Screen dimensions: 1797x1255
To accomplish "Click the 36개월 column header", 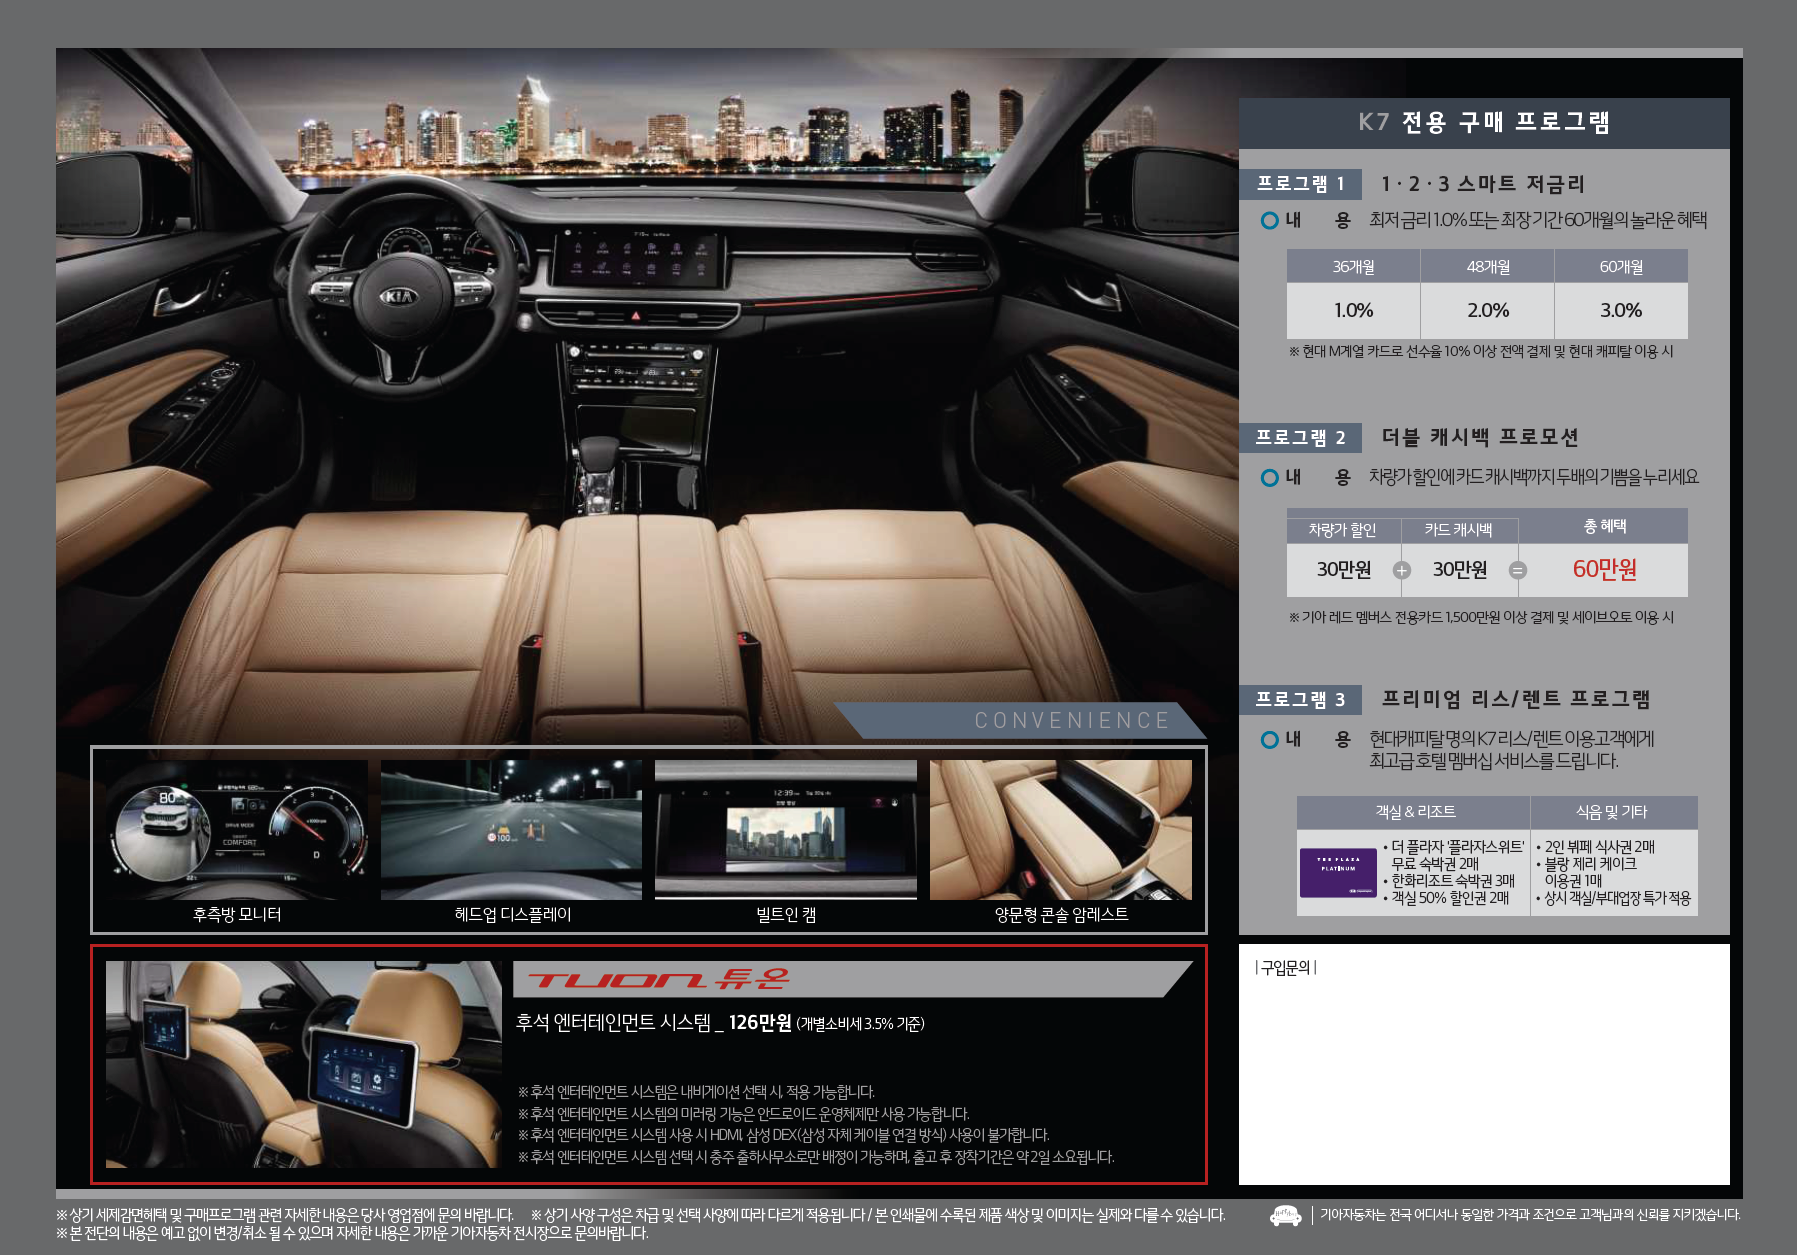I will coord(1353,266).
